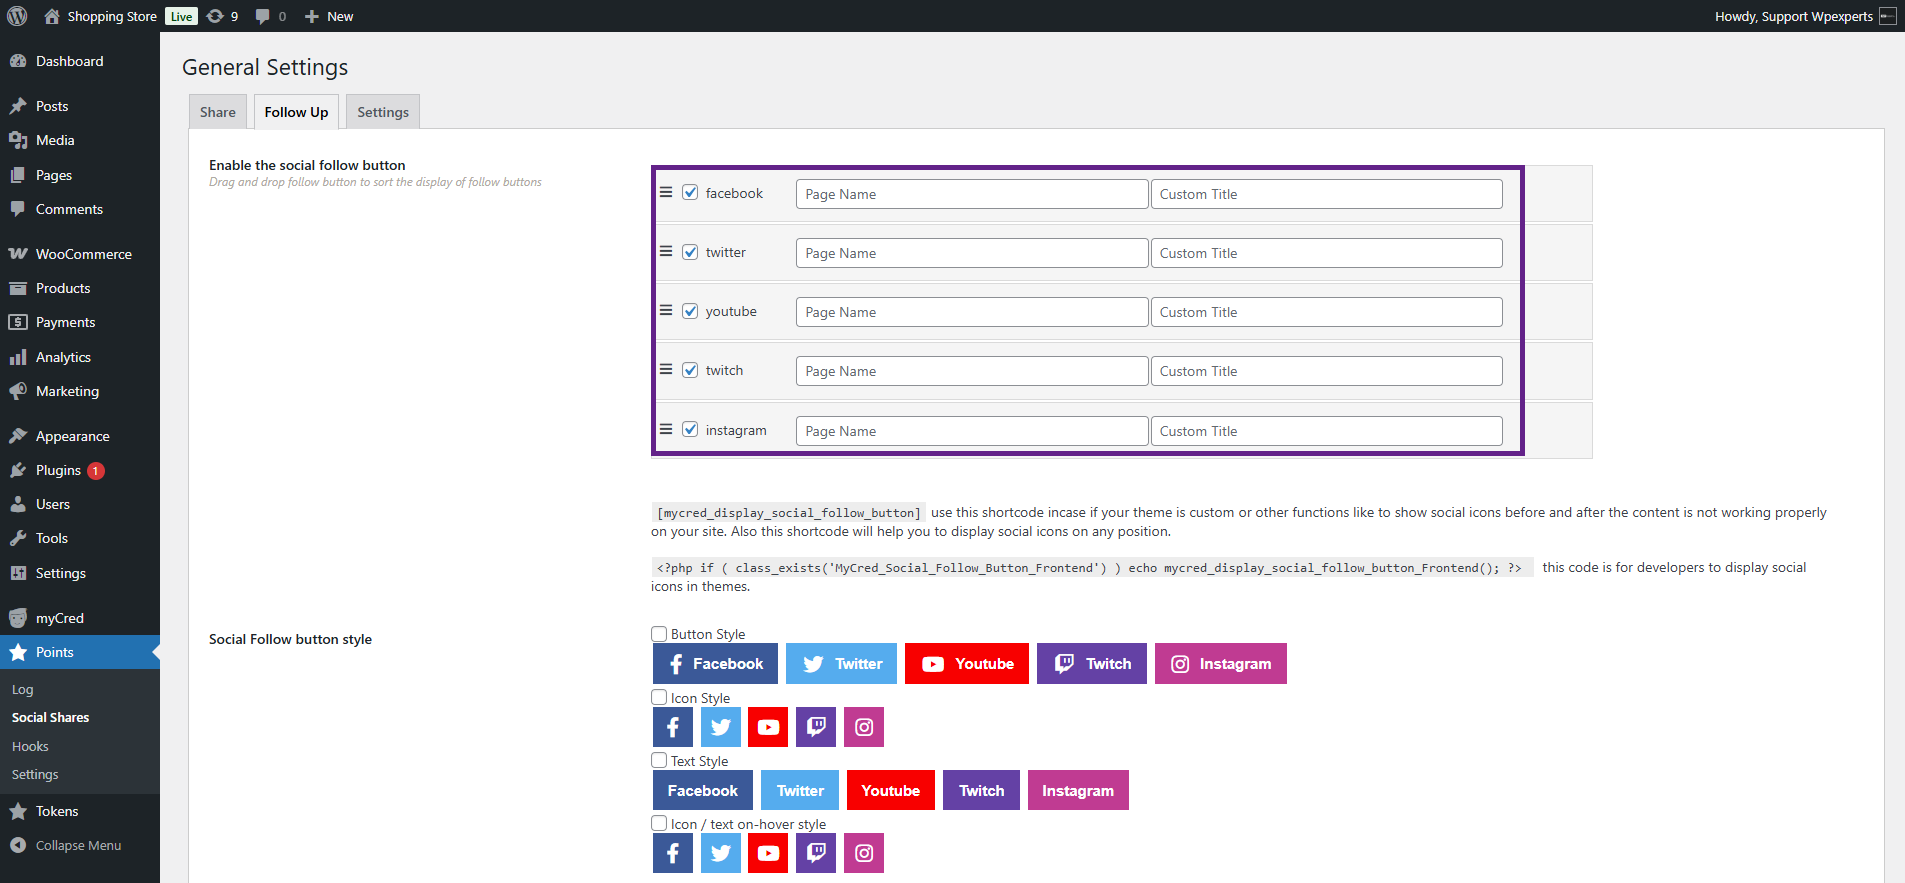Click the YouTube icon in on-hover style row

(768, 853)
